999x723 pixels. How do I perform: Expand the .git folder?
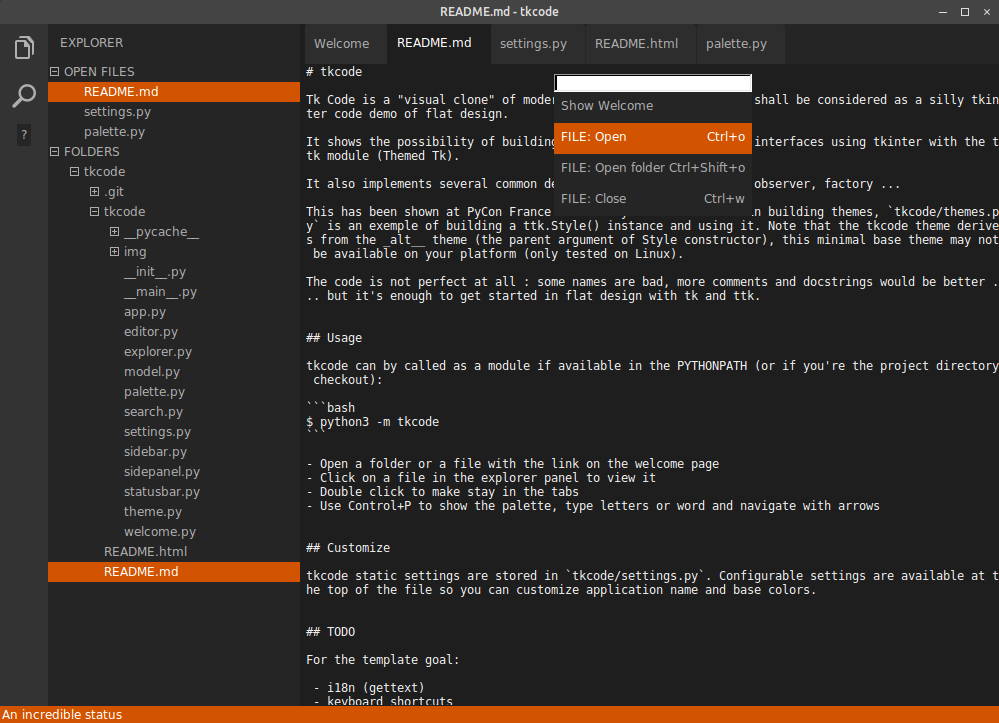(94, 191)
